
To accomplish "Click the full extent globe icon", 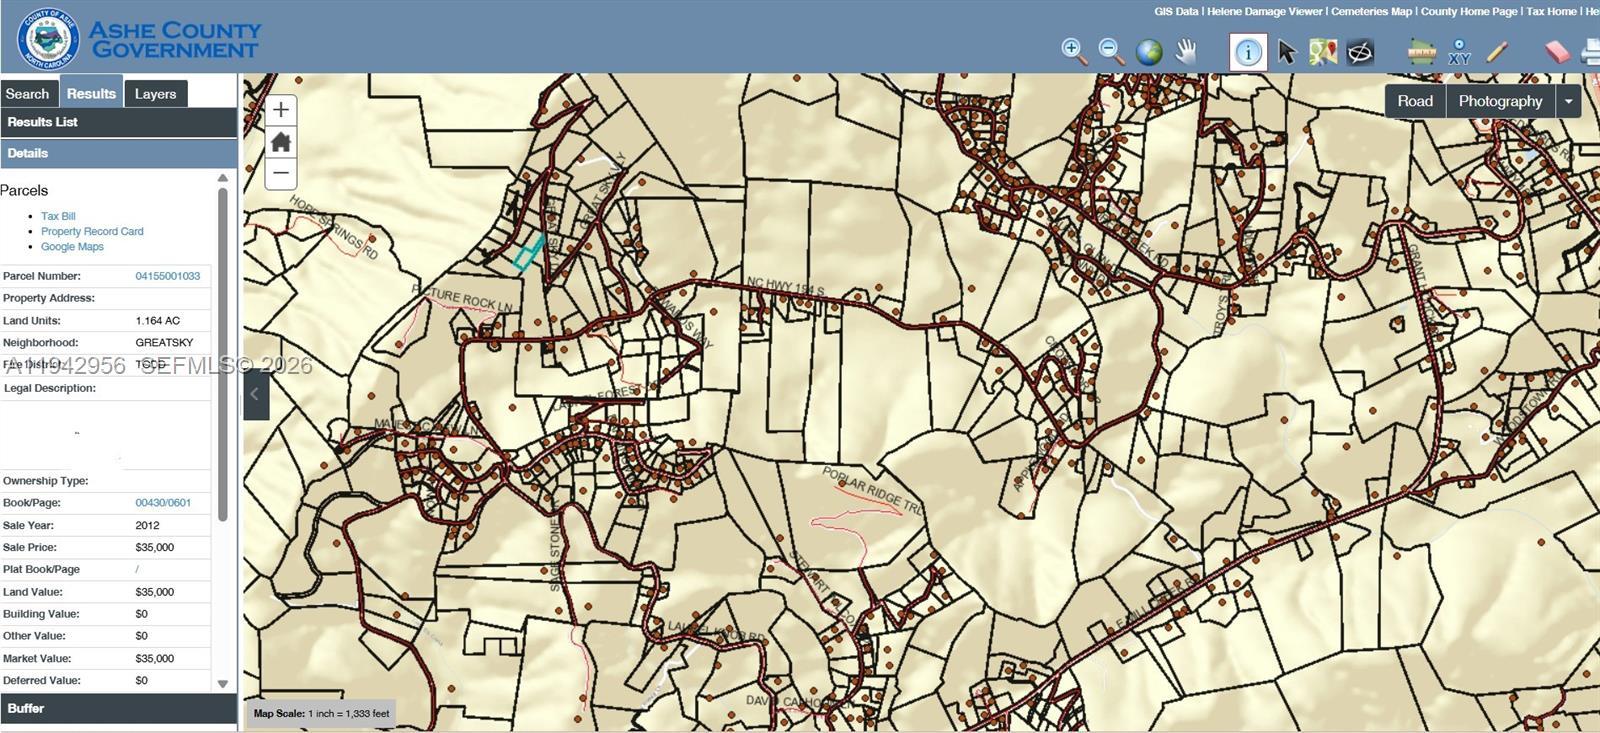I will pos(1149,52).
